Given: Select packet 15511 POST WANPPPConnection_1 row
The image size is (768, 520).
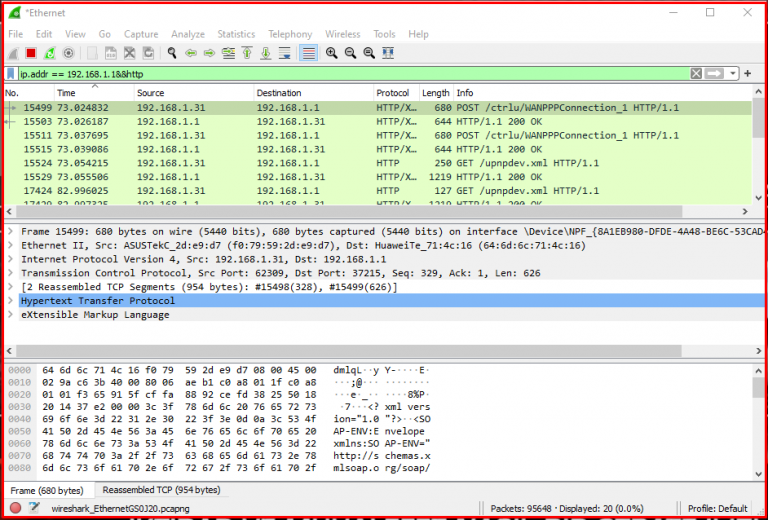Looking at the screenshot, I should click(379, 135).
